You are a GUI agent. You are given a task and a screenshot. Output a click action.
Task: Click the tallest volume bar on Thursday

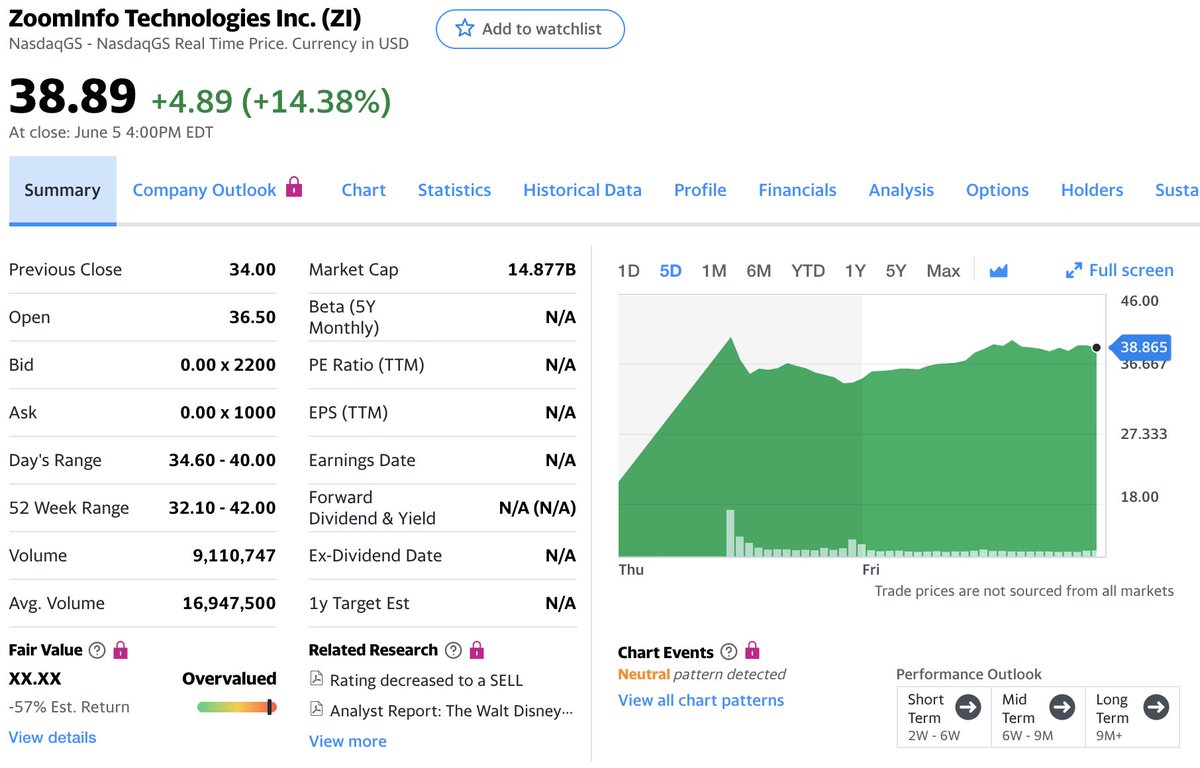[730, 532]
